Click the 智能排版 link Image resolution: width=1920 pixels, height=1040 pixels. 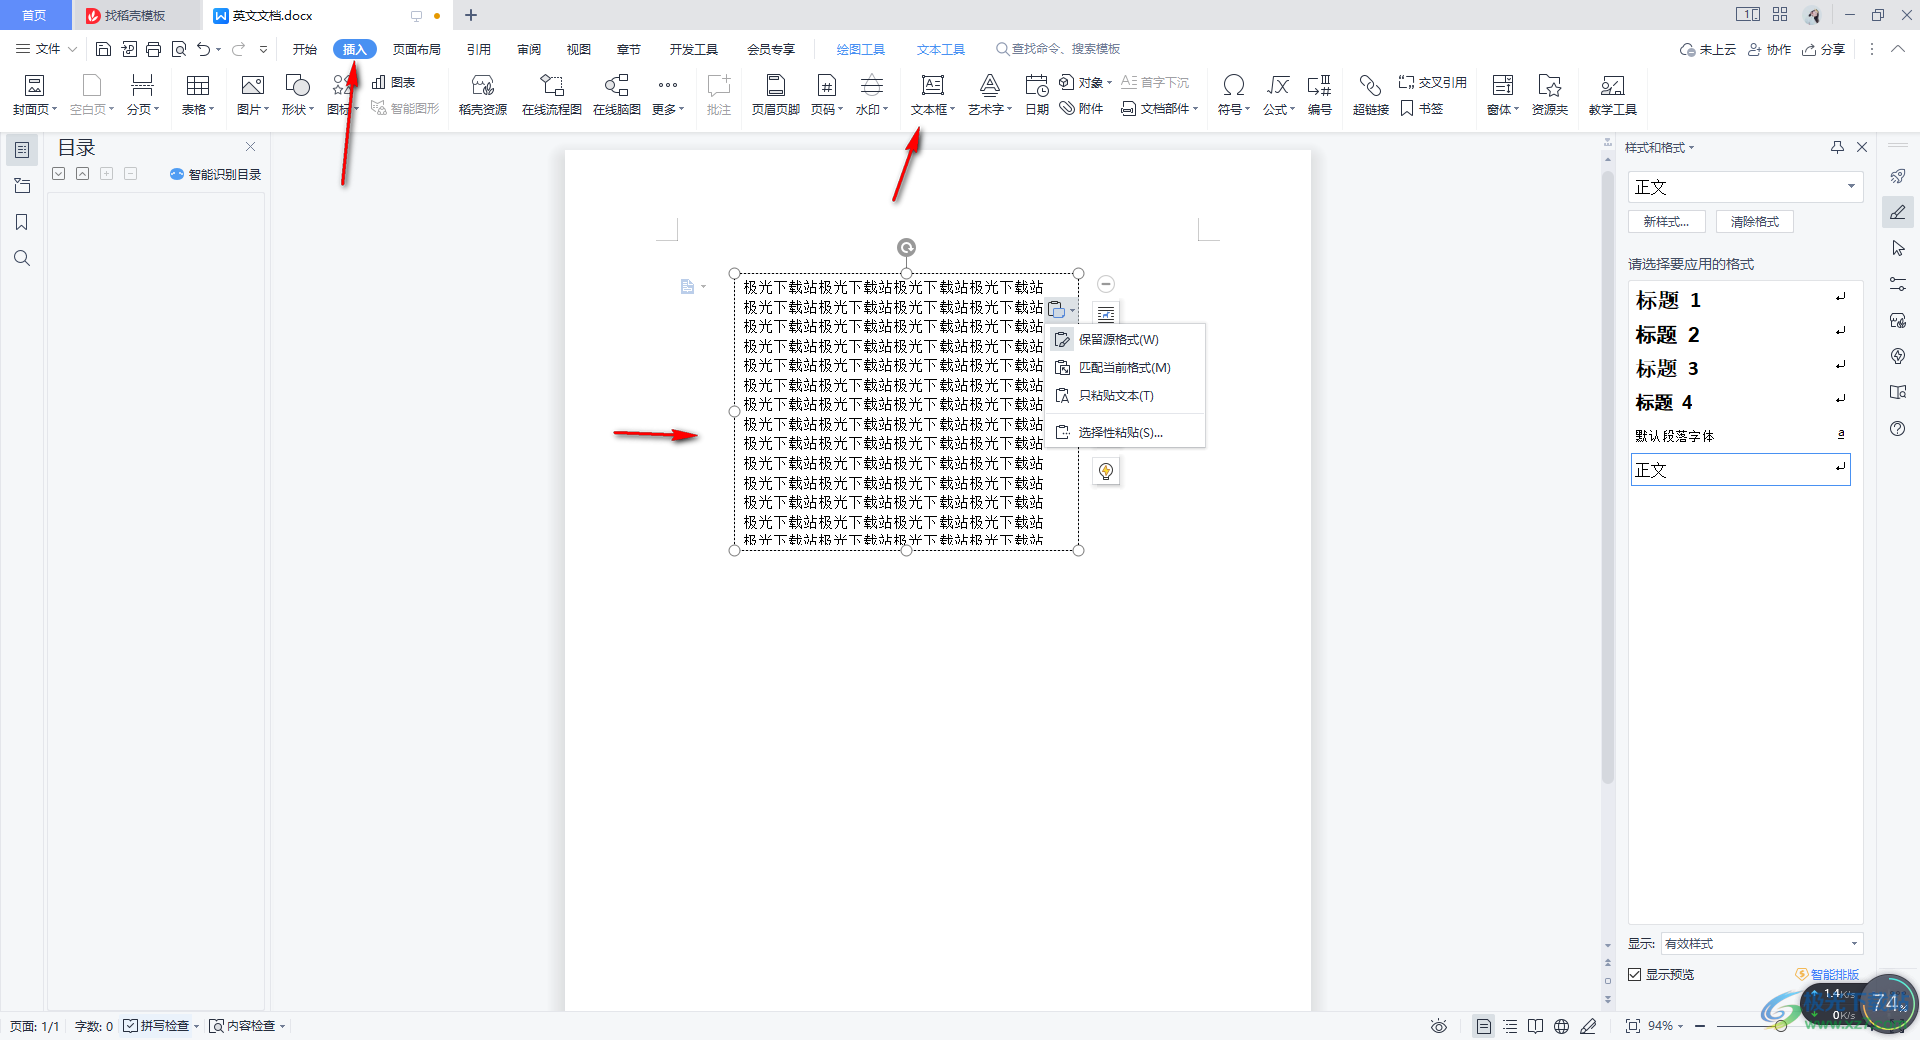click(x=1828, y=974)
